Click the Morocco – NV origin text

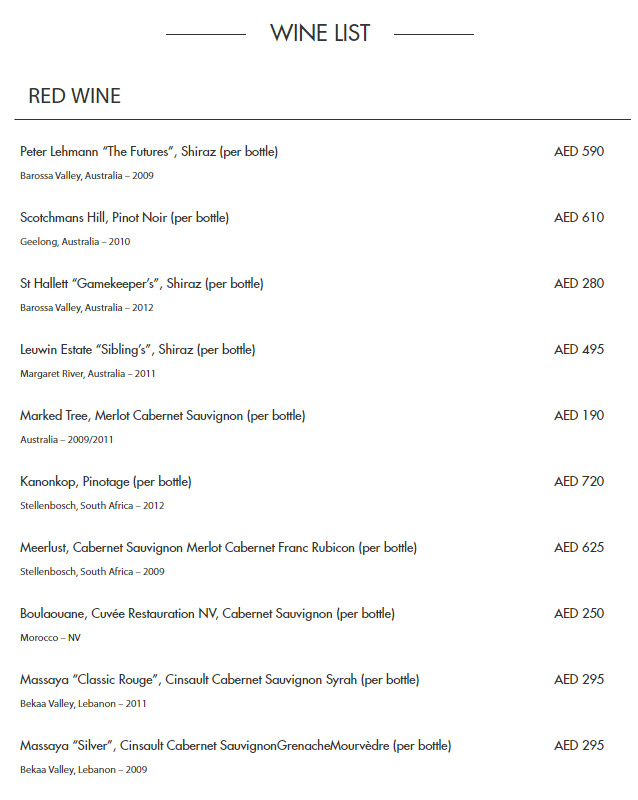[50, 638]
